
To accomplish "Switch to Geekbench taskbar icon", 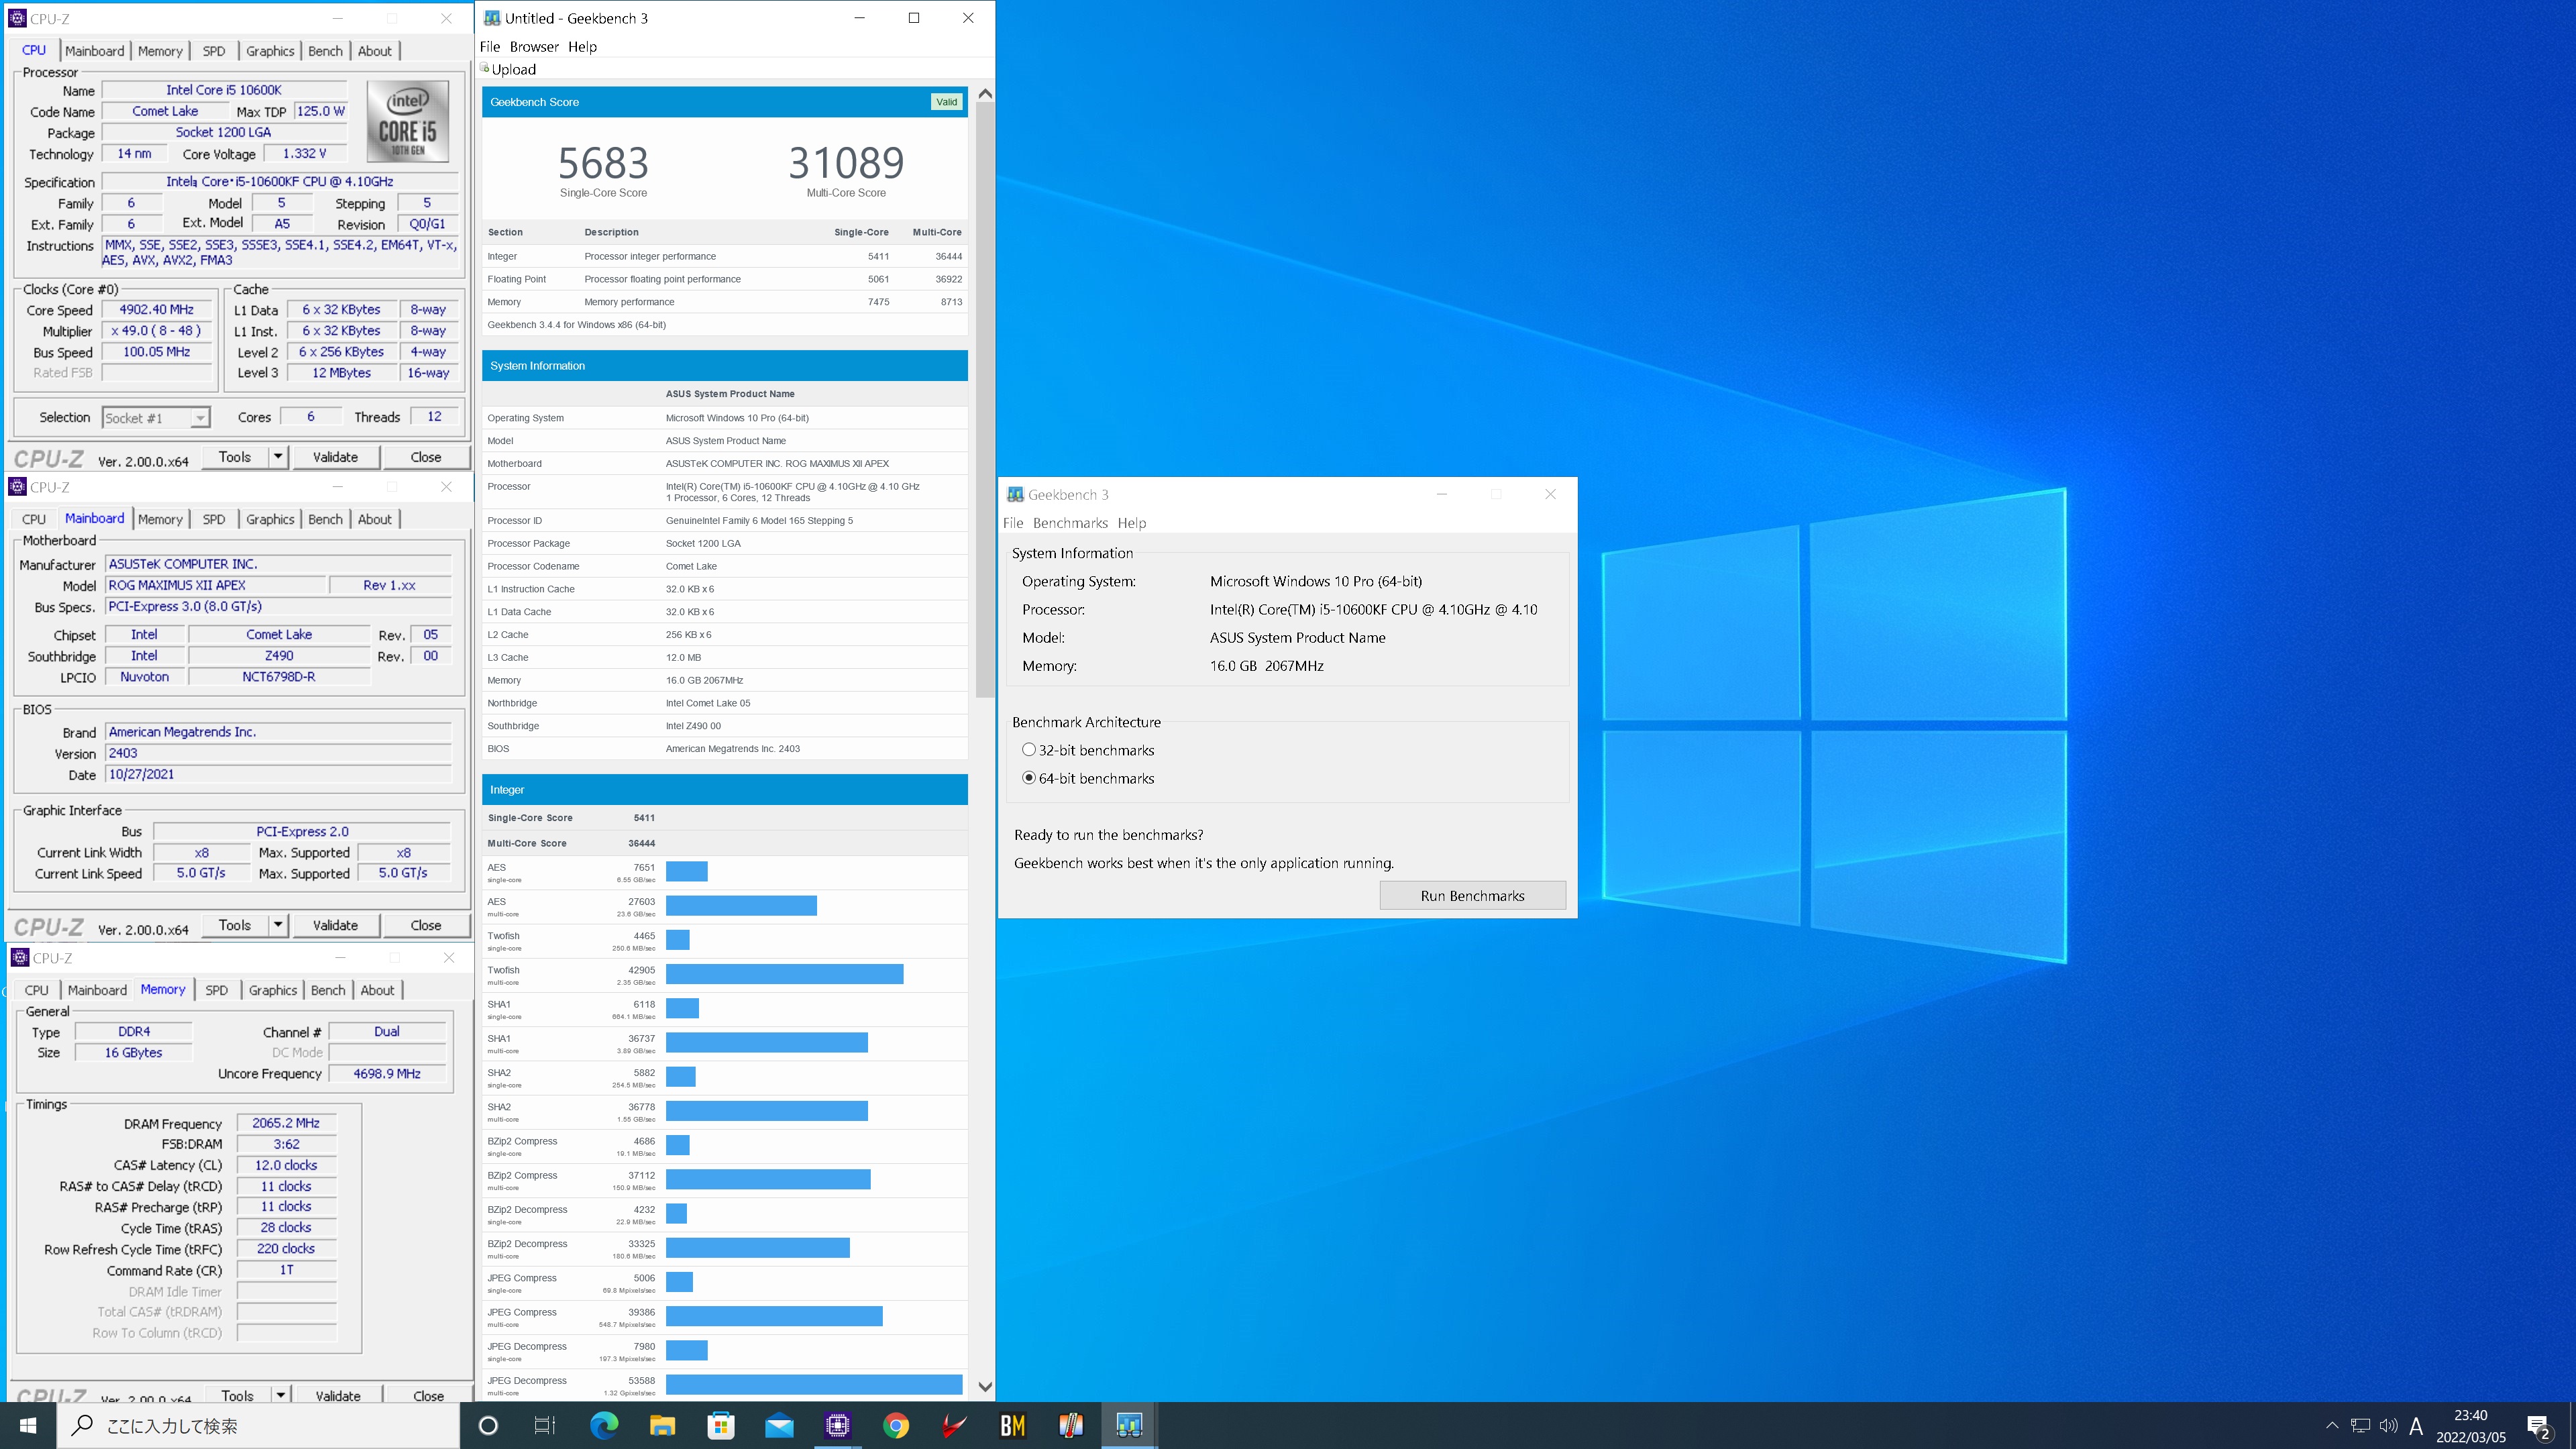I will coord(1130,1425).
